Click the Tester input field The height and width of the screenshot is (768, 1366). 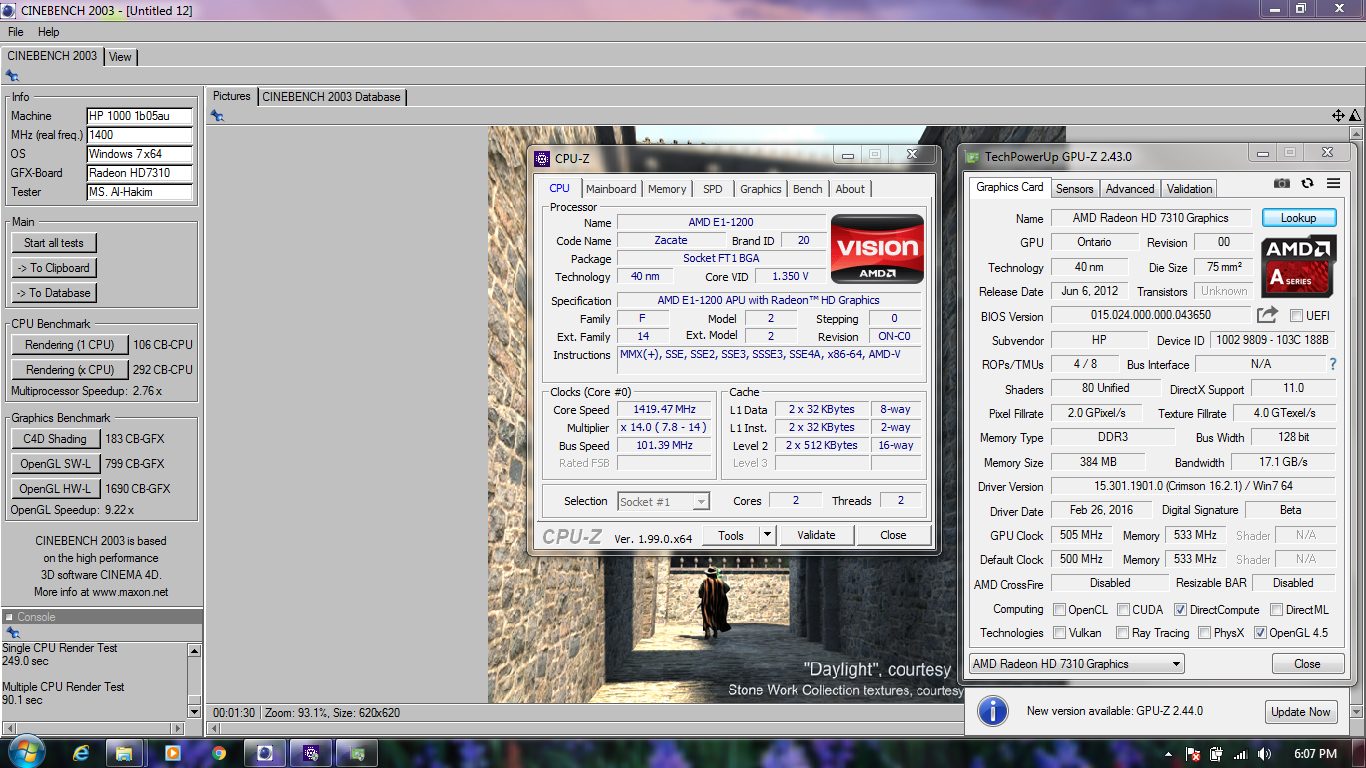(139, 192)
